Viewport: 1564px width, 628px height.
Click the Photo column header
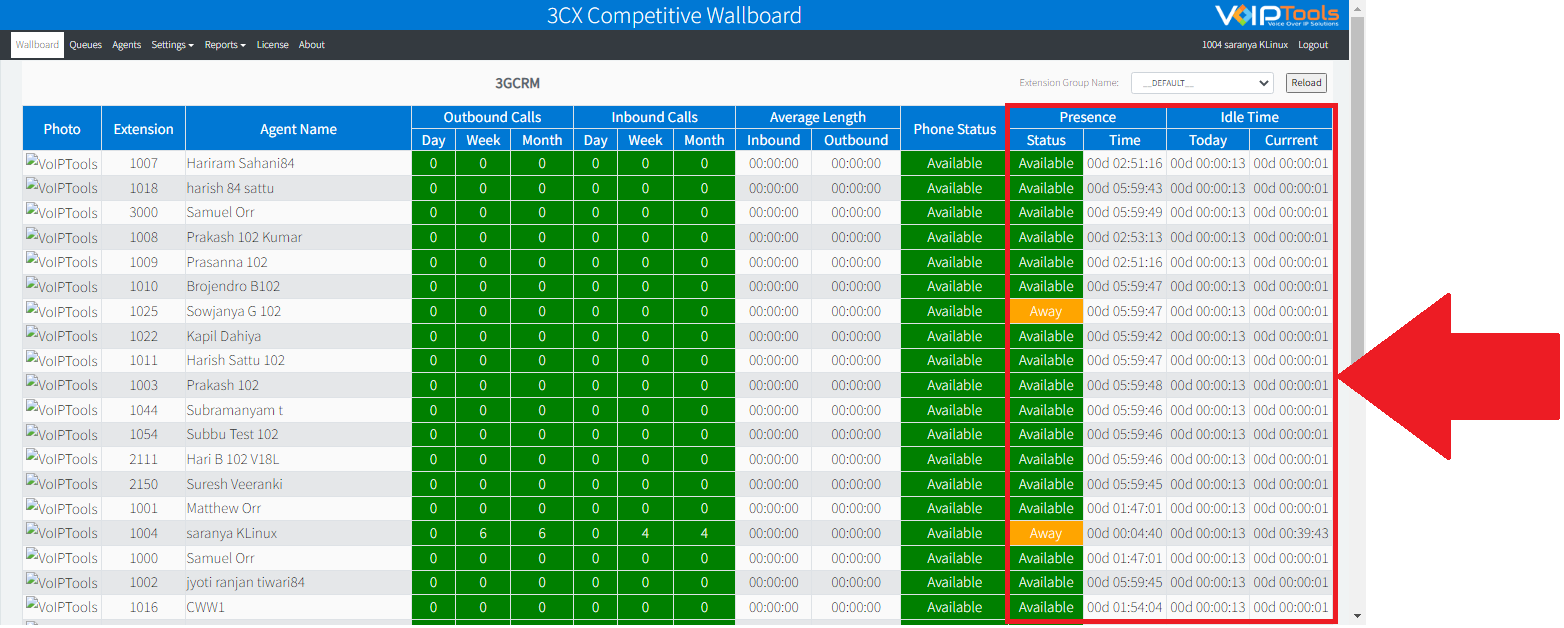pyautogui.click(x=62, y=129)
